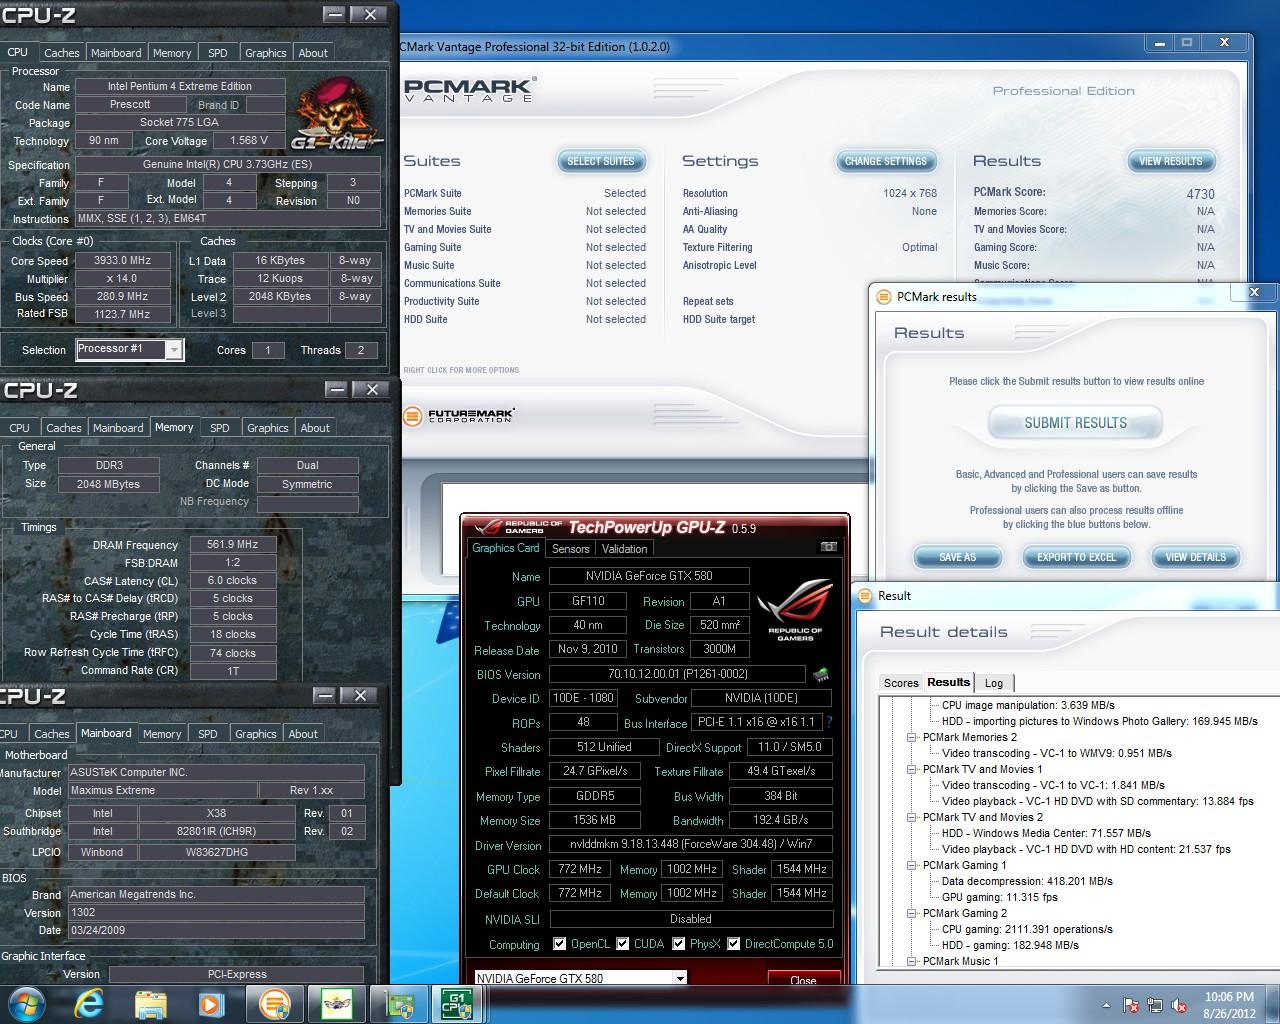Viewport: 1280px width, 1024px height.
Task: Collapse the PCMark Music 1 node
Action: [x=912, y=961]
